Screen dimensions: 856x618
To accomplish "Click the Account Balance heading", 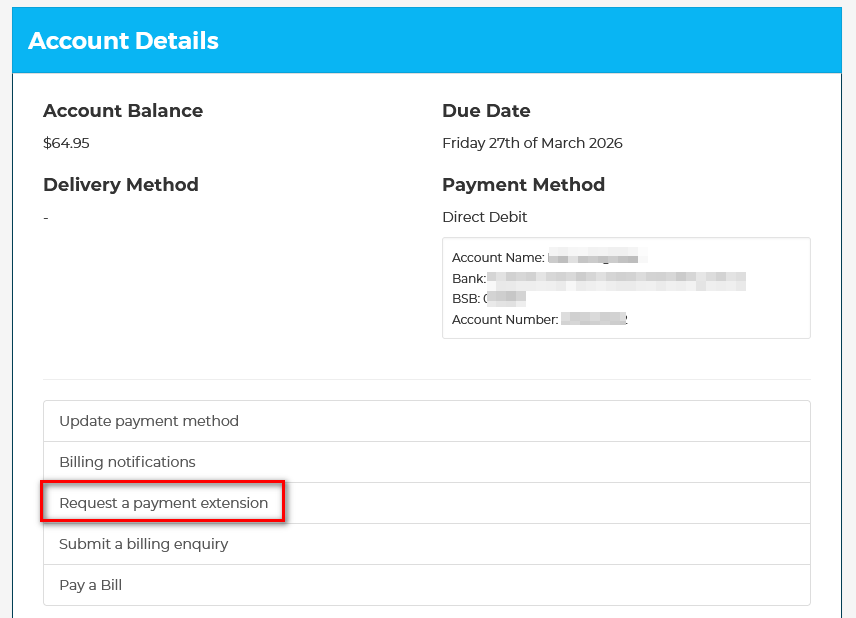I will point(123,111).
